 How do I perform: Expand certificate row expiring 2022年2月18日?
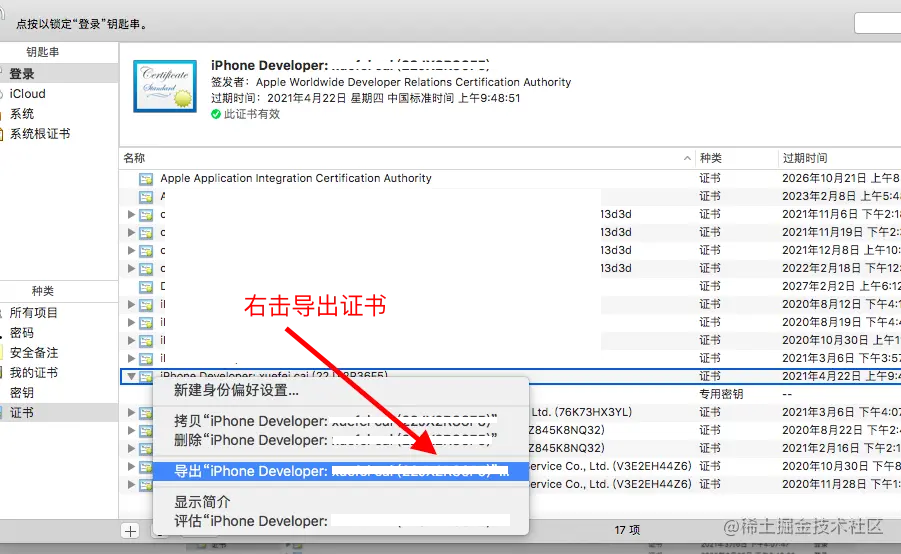[x=131, y=268]
